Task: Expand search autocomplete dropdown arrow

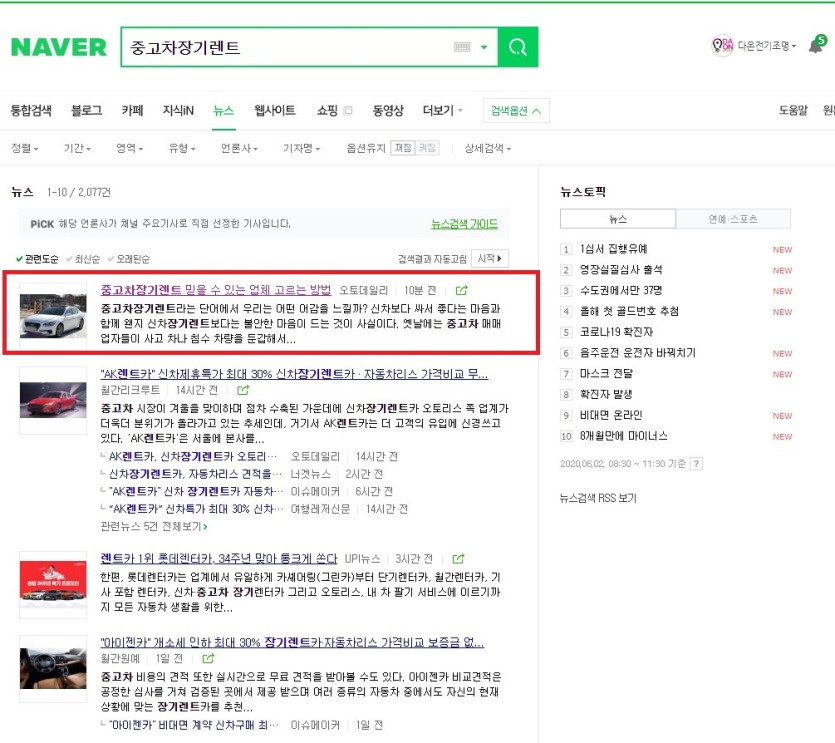Action: coord(484,47)
